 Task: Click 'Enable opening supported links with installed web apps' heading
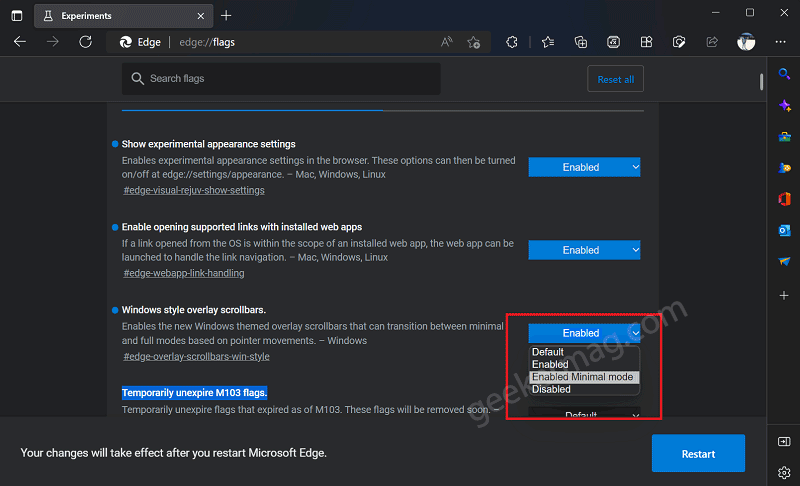click(x=242, y=227)
